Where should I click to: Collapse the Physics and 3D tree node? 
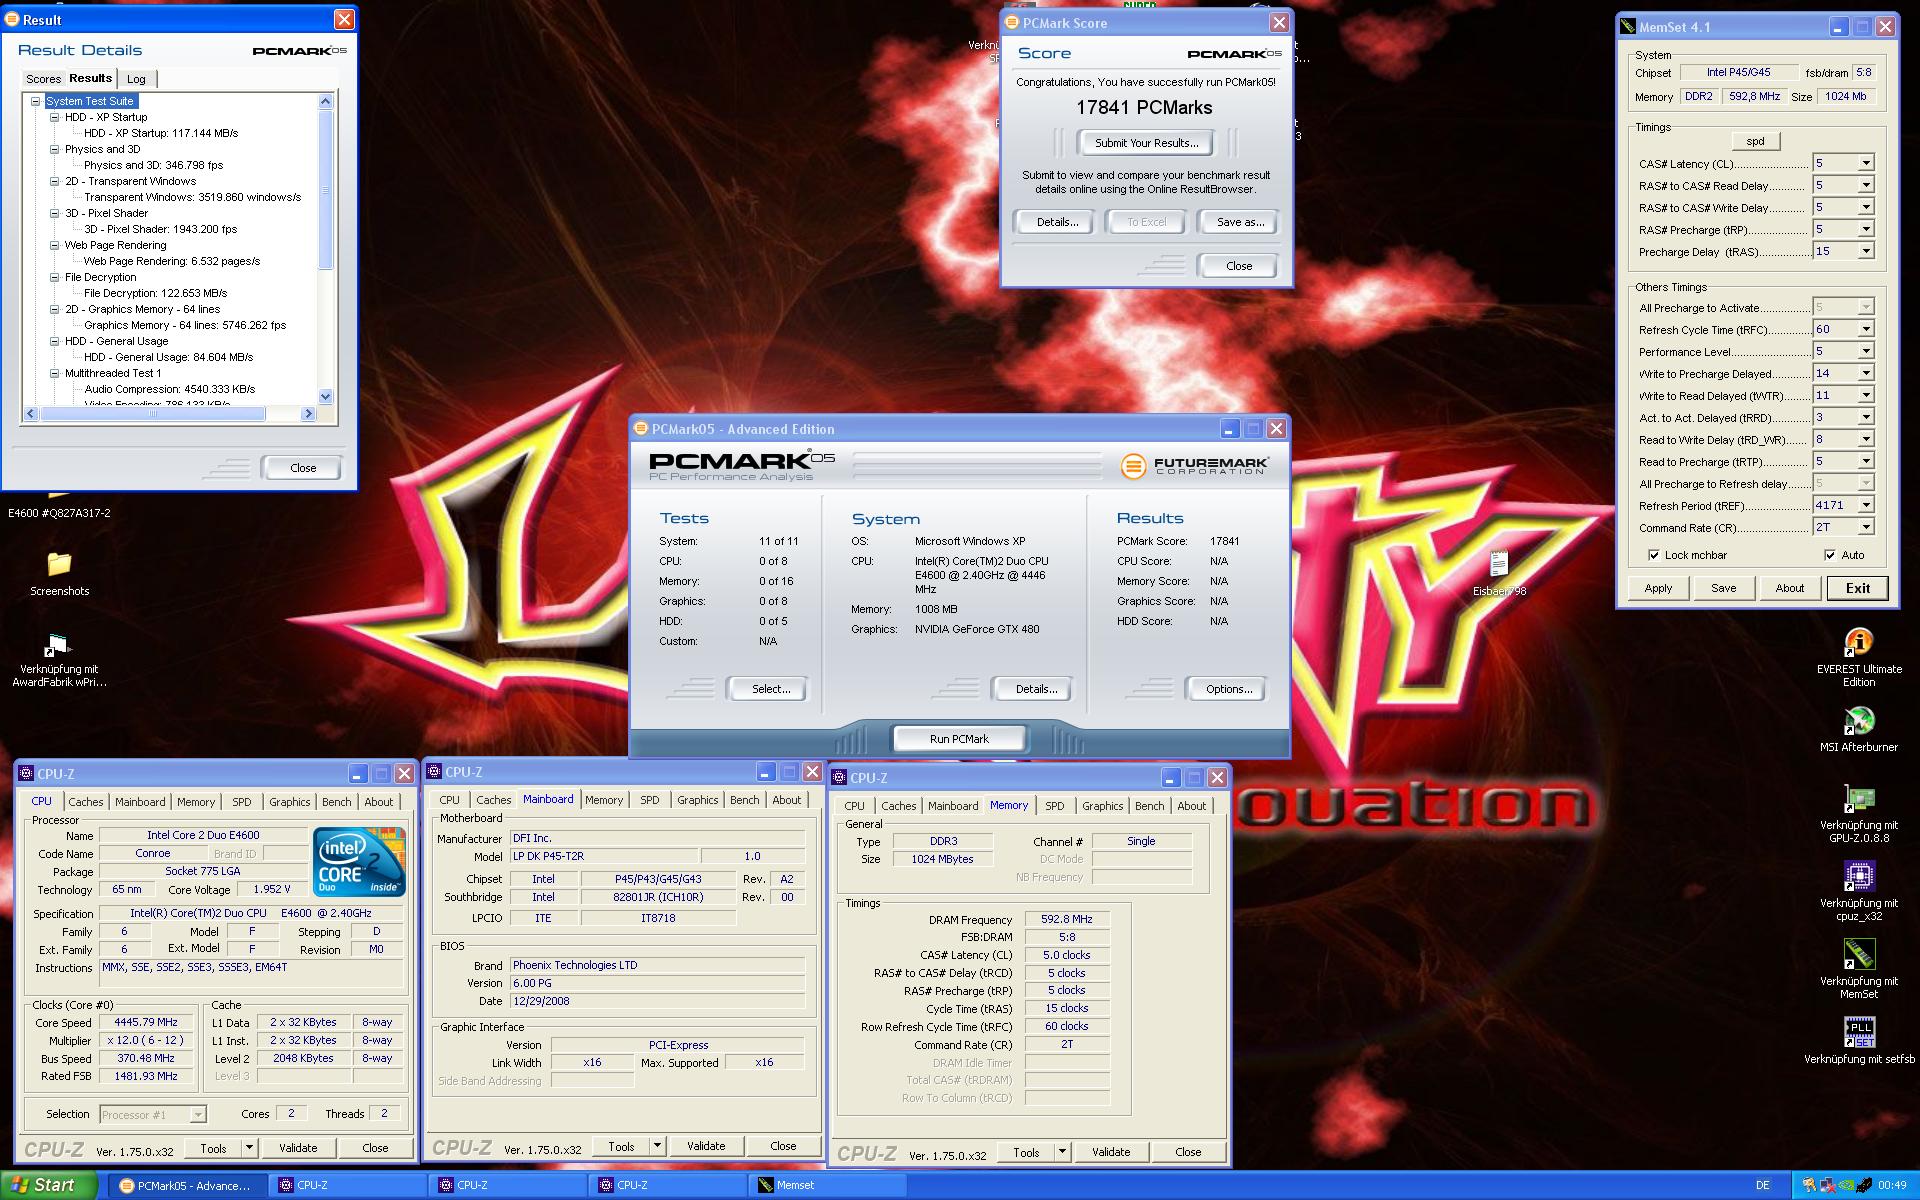(55, 149)
